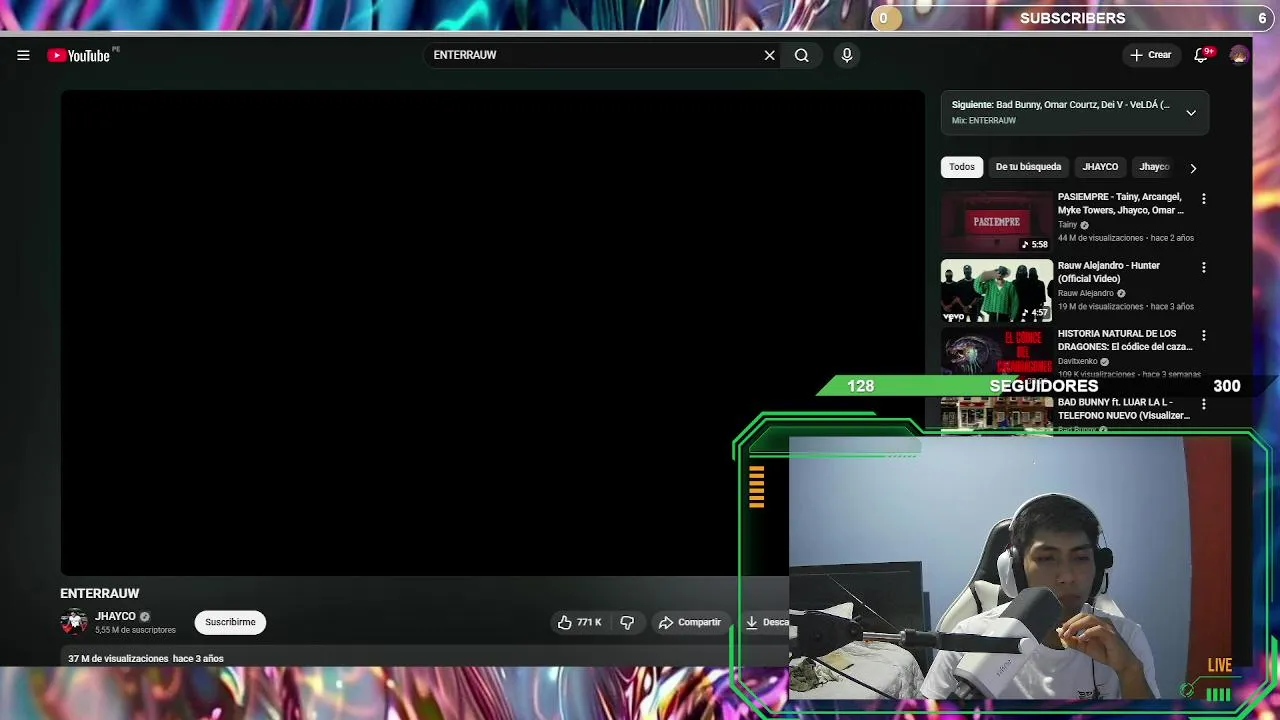Open the Crear create menu
1280x720 pixels.
click(1150, 55)
